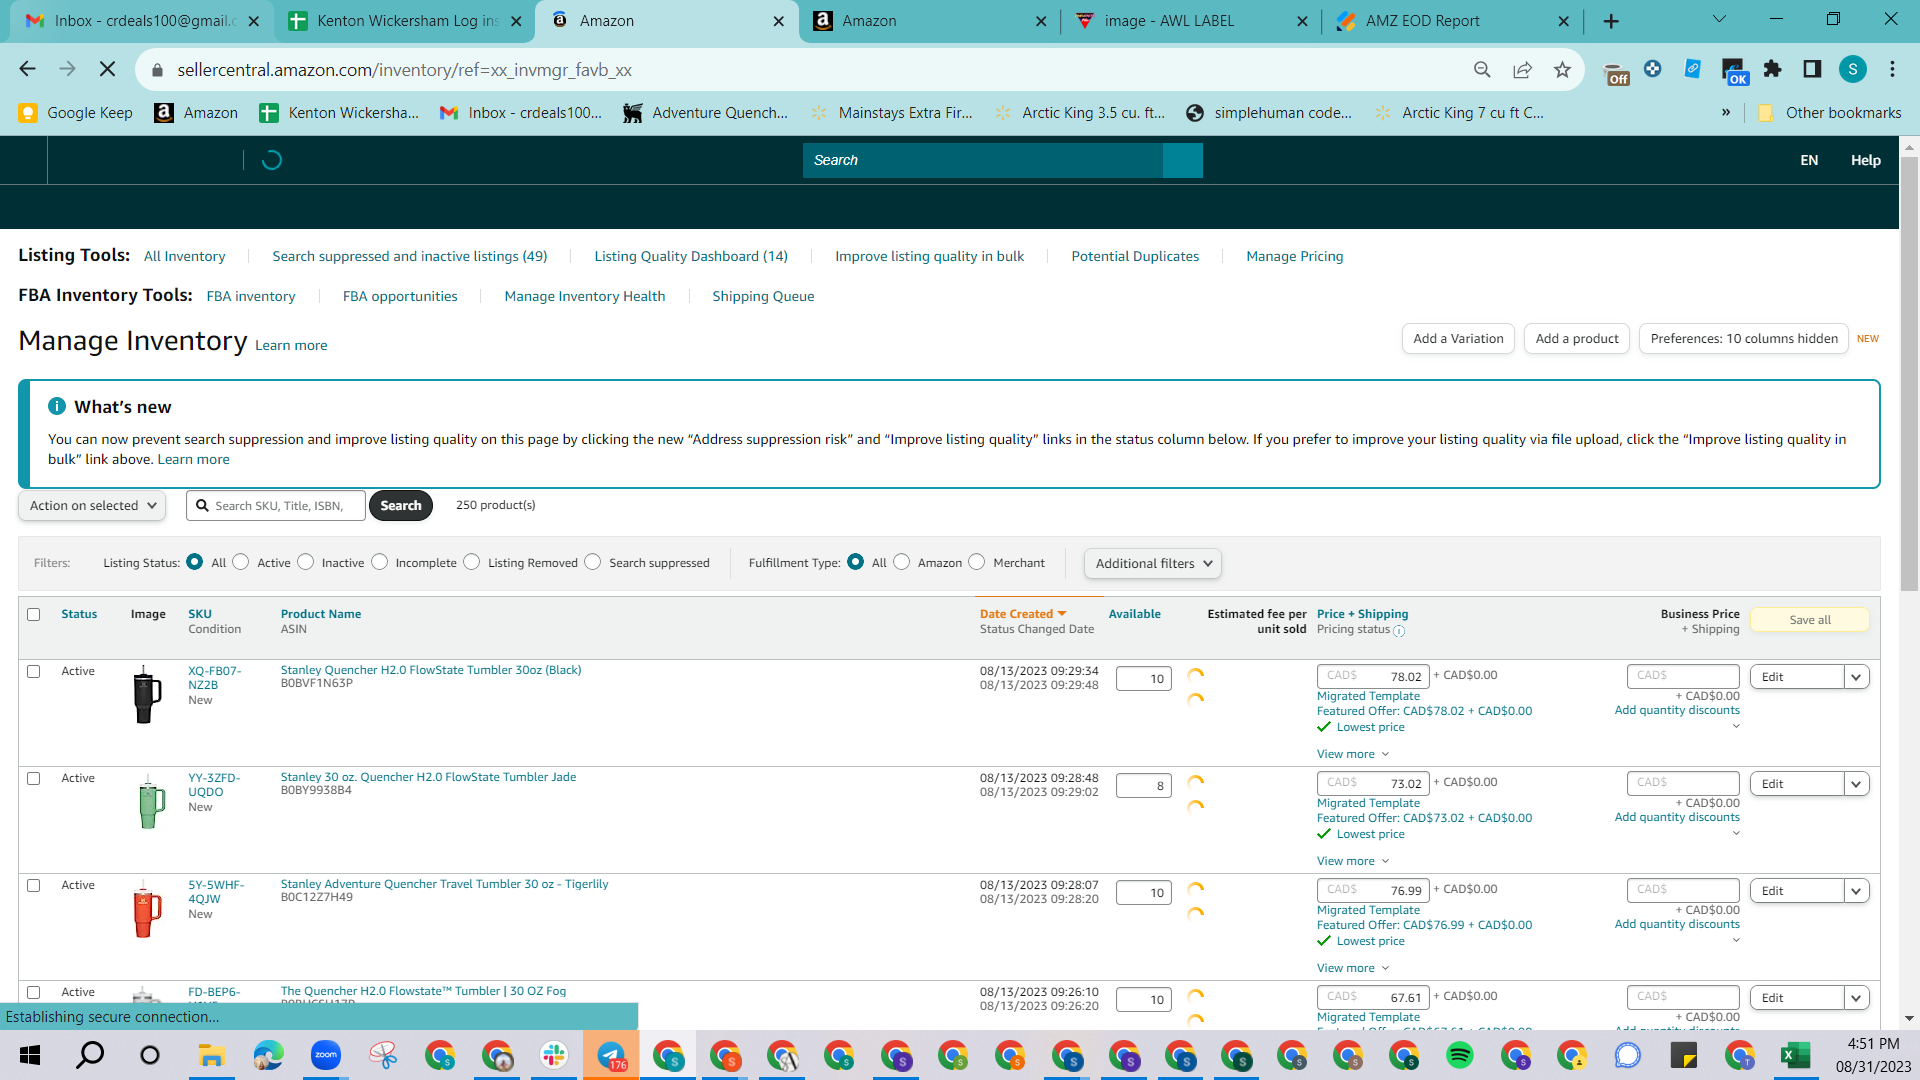This screenshot has height=1080, width=1920.
Task: Show hidden bookmarks with double chevron
Action: tap(1726, 112)
